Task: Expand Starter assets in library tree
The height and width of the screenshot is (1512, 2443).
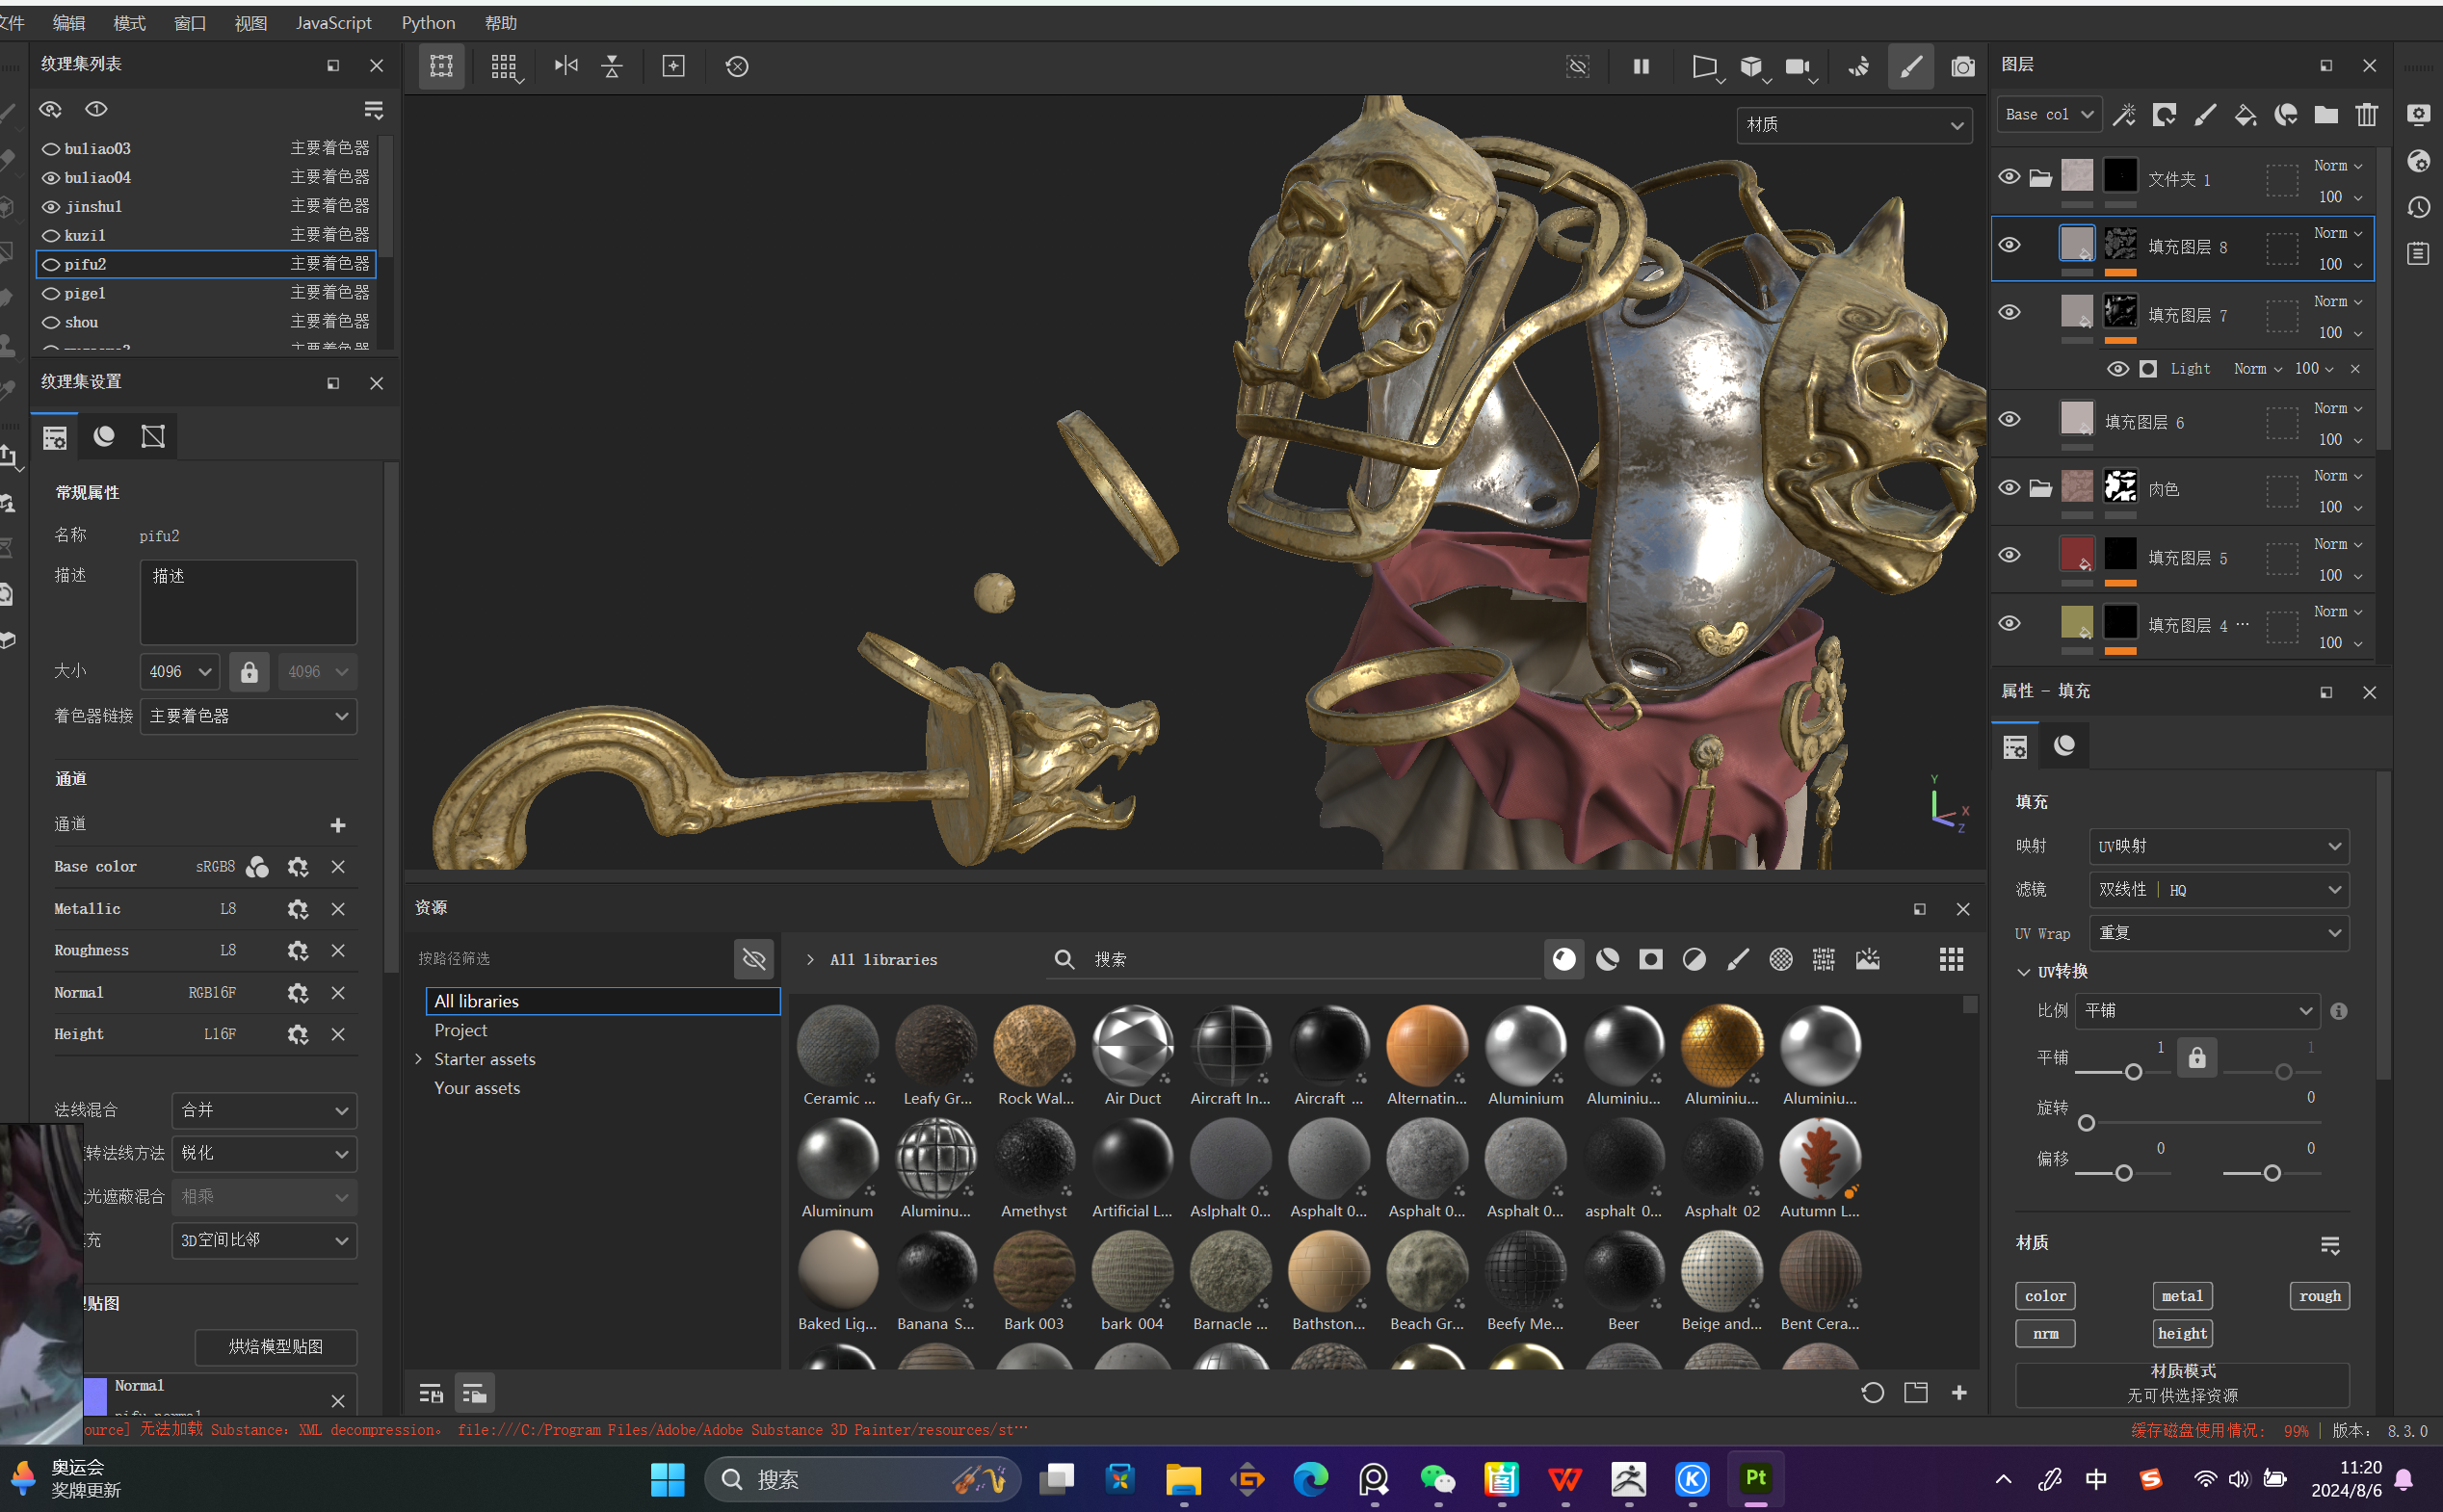Action: pyautogui.click(x=419, y=1059)
